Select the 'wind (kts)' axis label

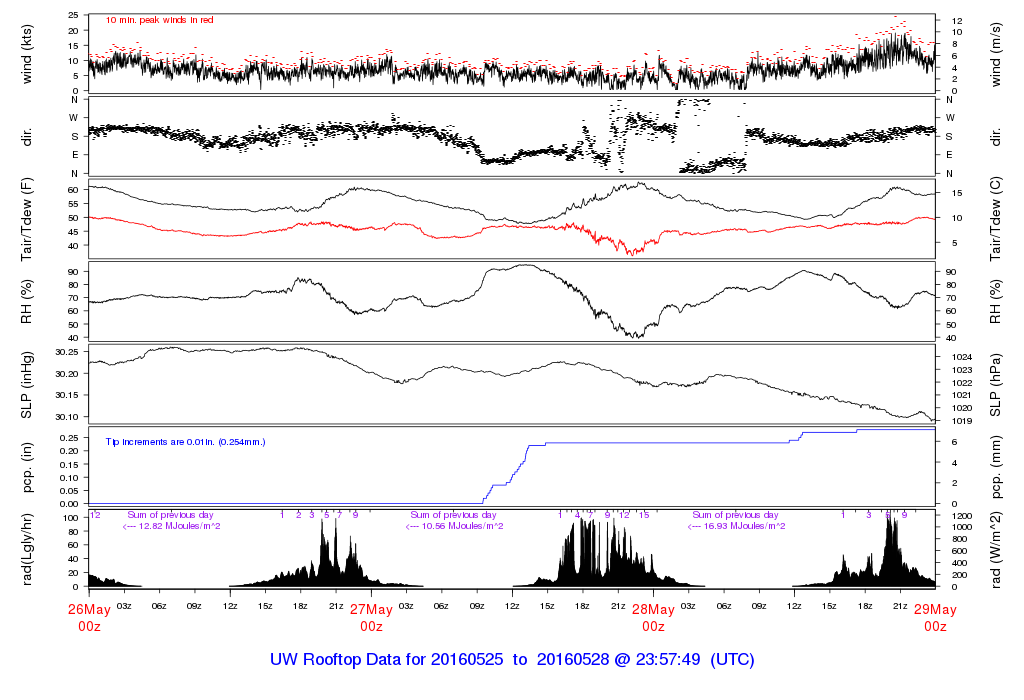click(27, 54)
